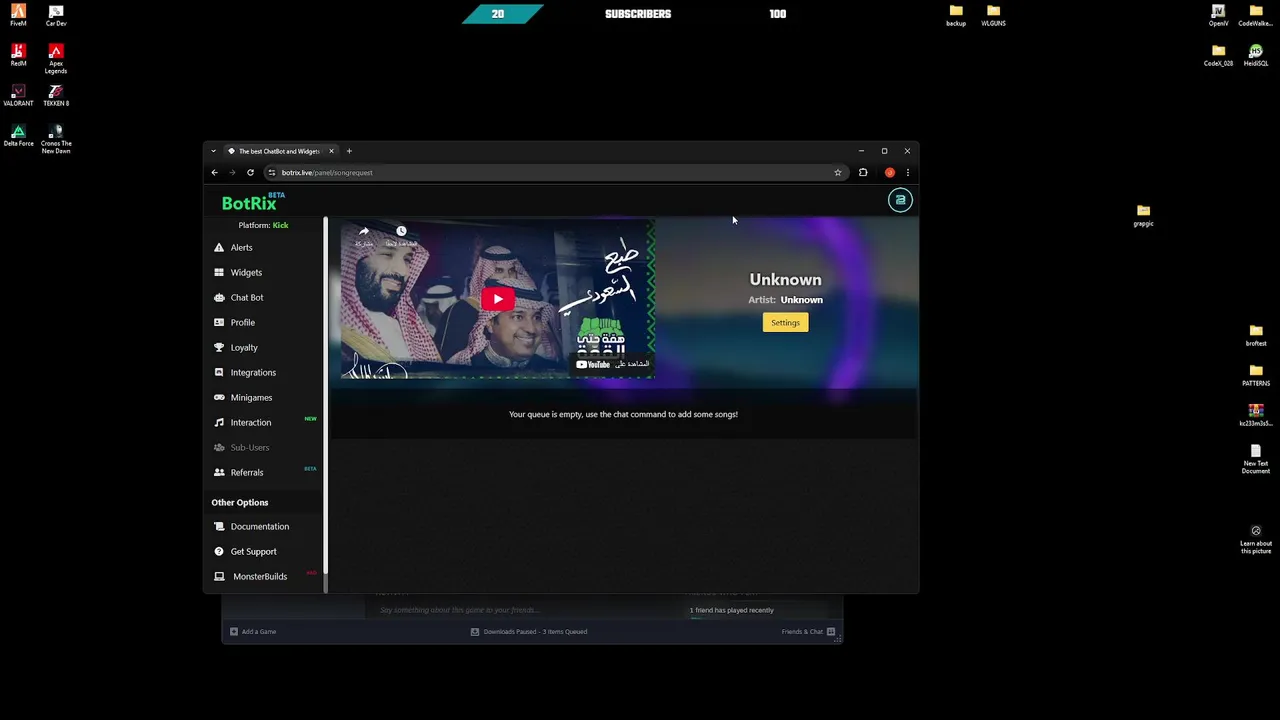This screenshot has height=720, width=1280.
Task: Select 'The best ChatBot and Widgets' tab
Action: tap(279, 151)
